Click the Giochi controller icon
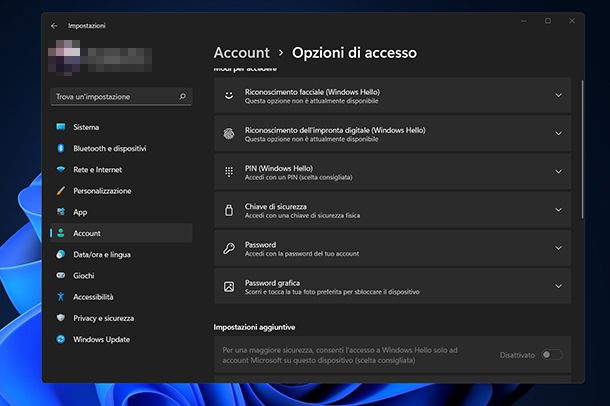Screen dimensions: 610x406 click(61, 275)
